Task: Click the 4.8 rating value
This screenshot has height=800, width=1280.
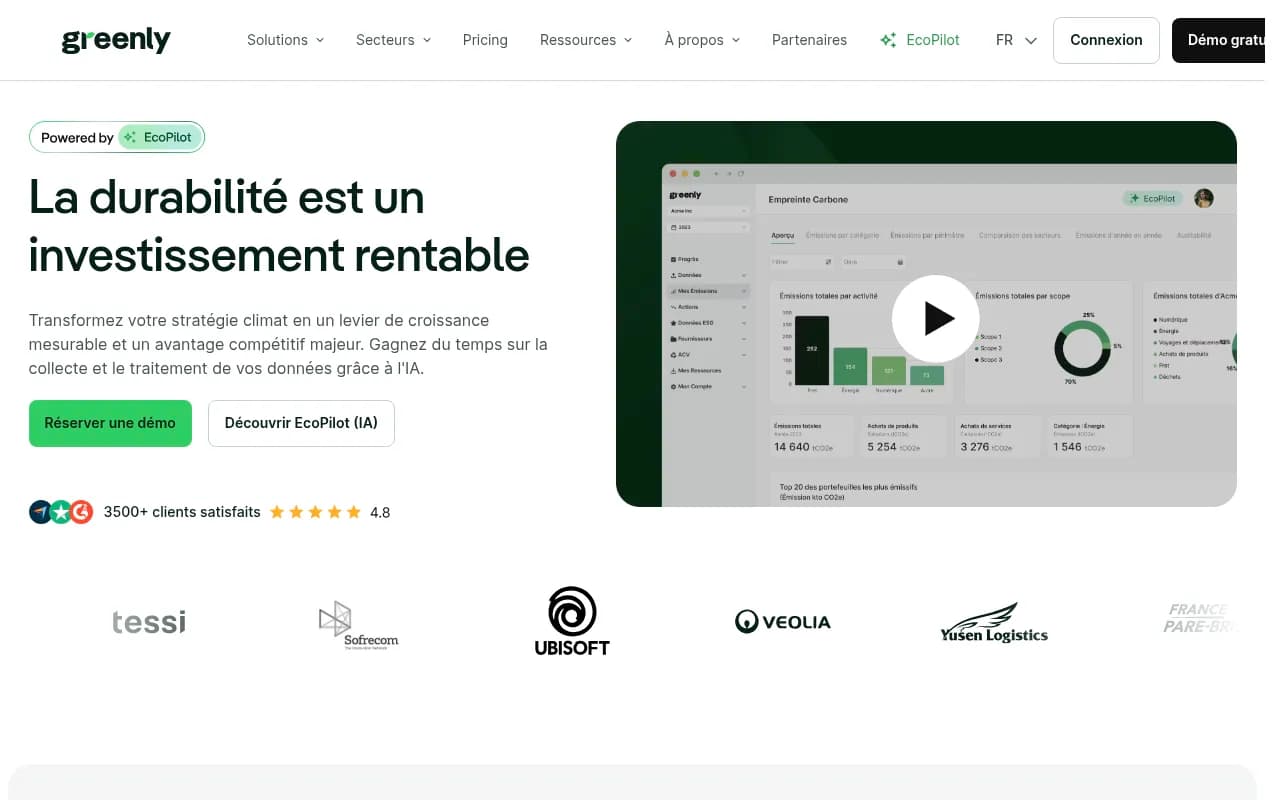Action: pyautogui.click(x=380, y=512)
